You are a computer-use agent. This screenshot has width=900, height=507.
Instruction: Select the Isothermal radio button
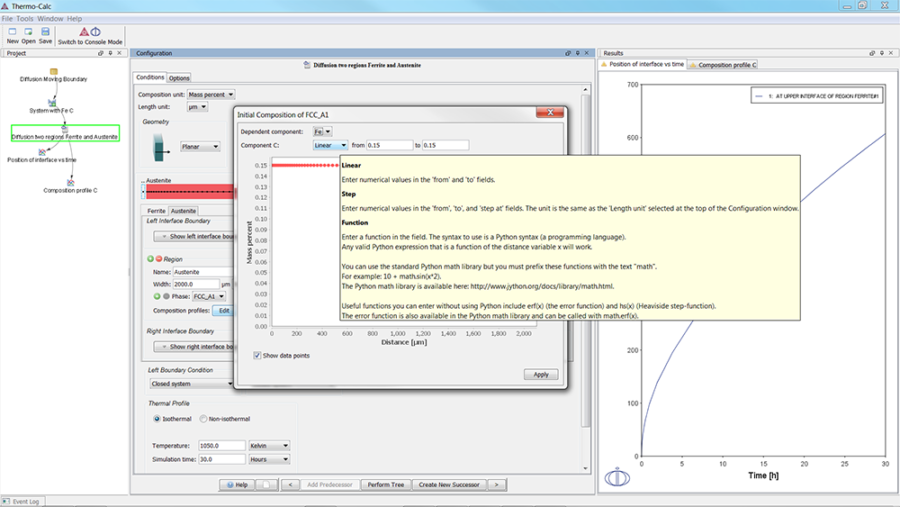click(156, 419)
